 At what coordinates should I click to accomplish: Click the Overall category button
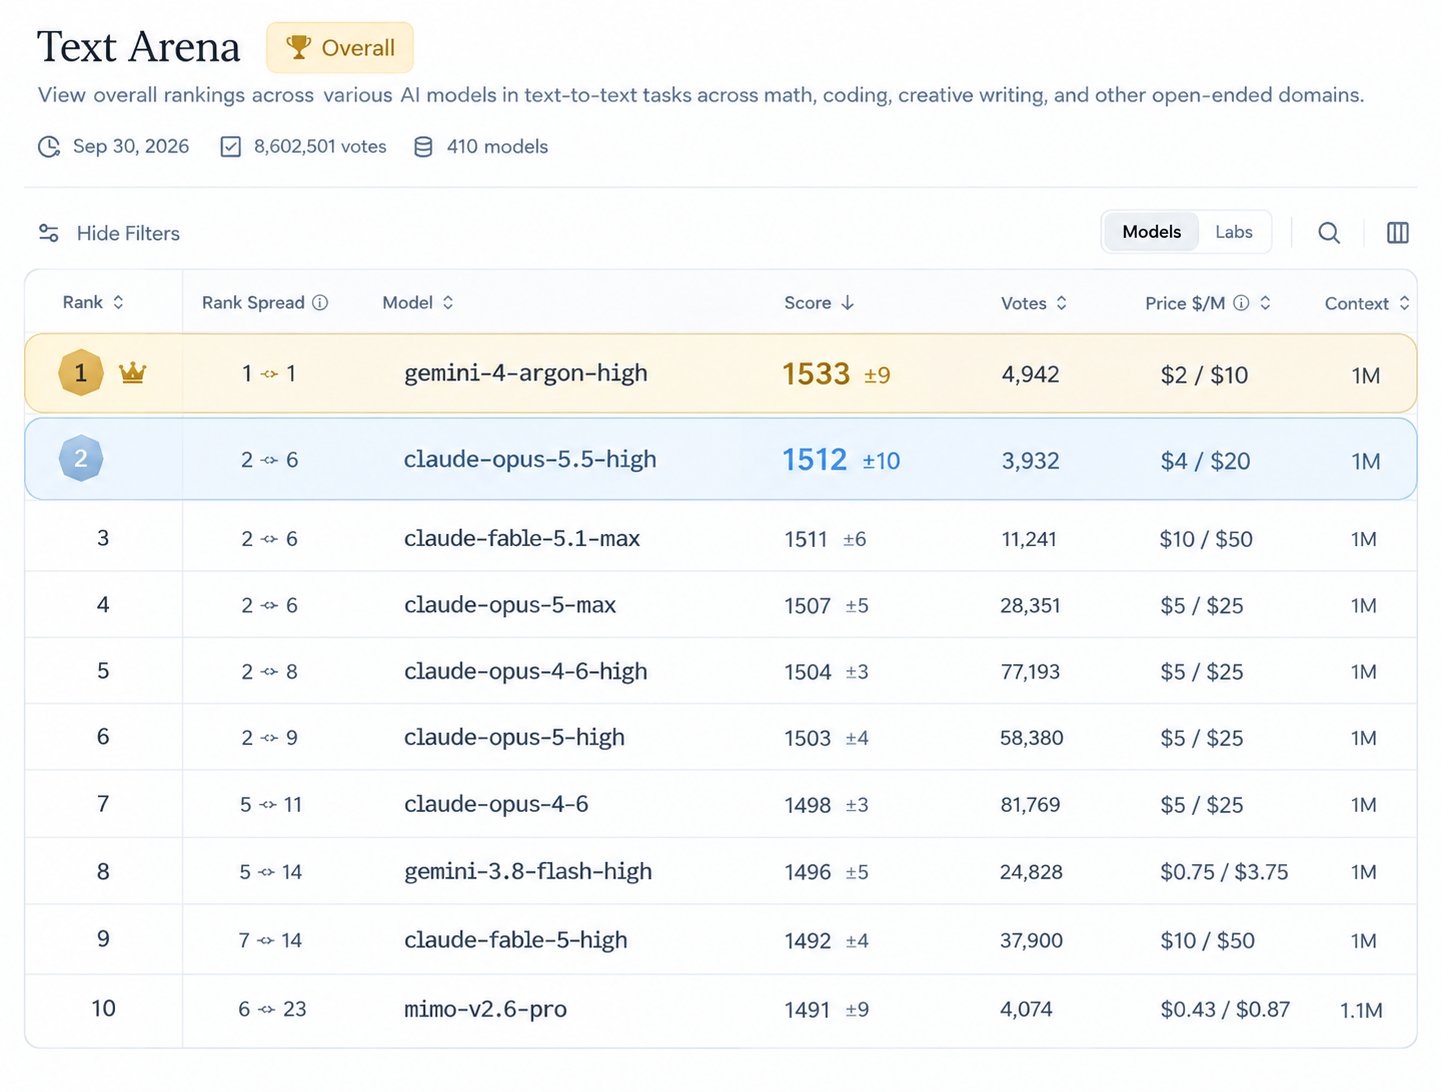tap(340, 47)
